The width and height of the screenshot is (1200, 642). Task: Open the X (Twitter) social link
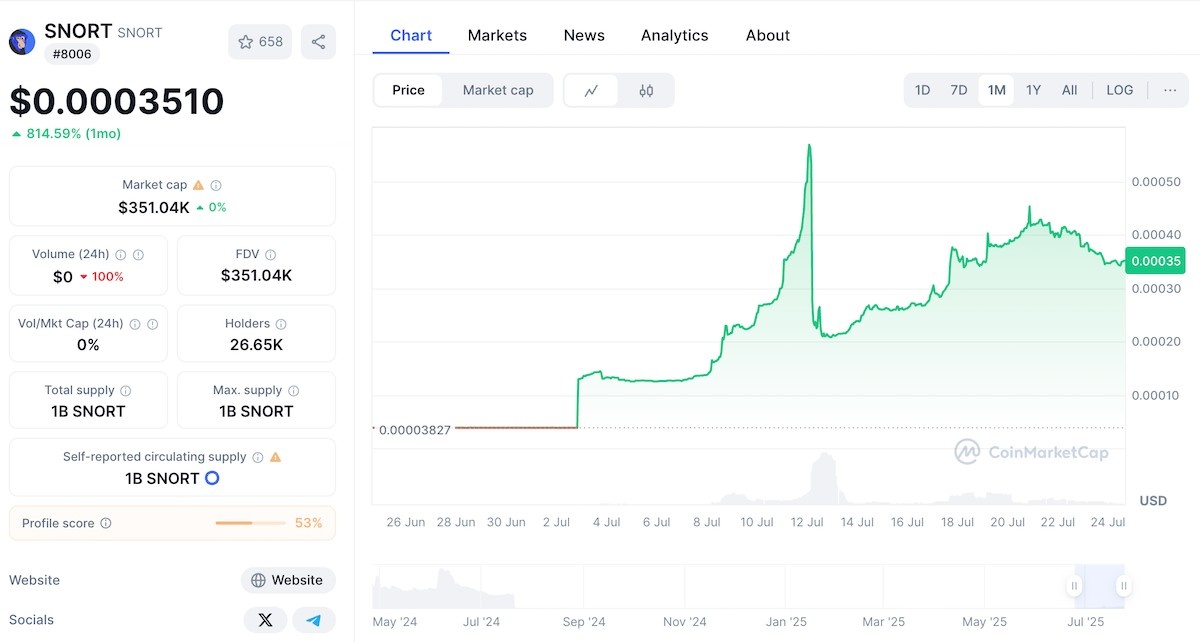point(265,620)
